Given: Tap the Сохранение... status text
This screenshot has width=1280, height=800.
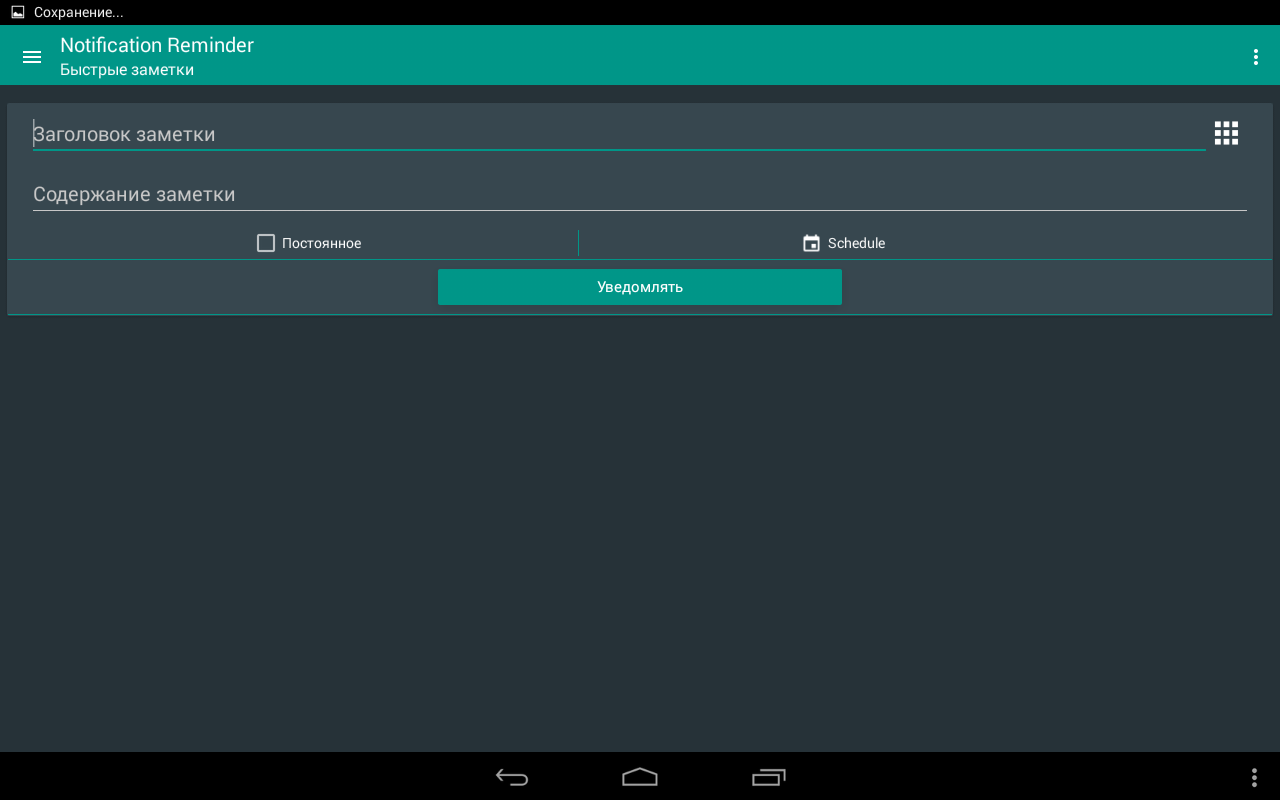Looking at the screenshot, I should click(79, 12).
